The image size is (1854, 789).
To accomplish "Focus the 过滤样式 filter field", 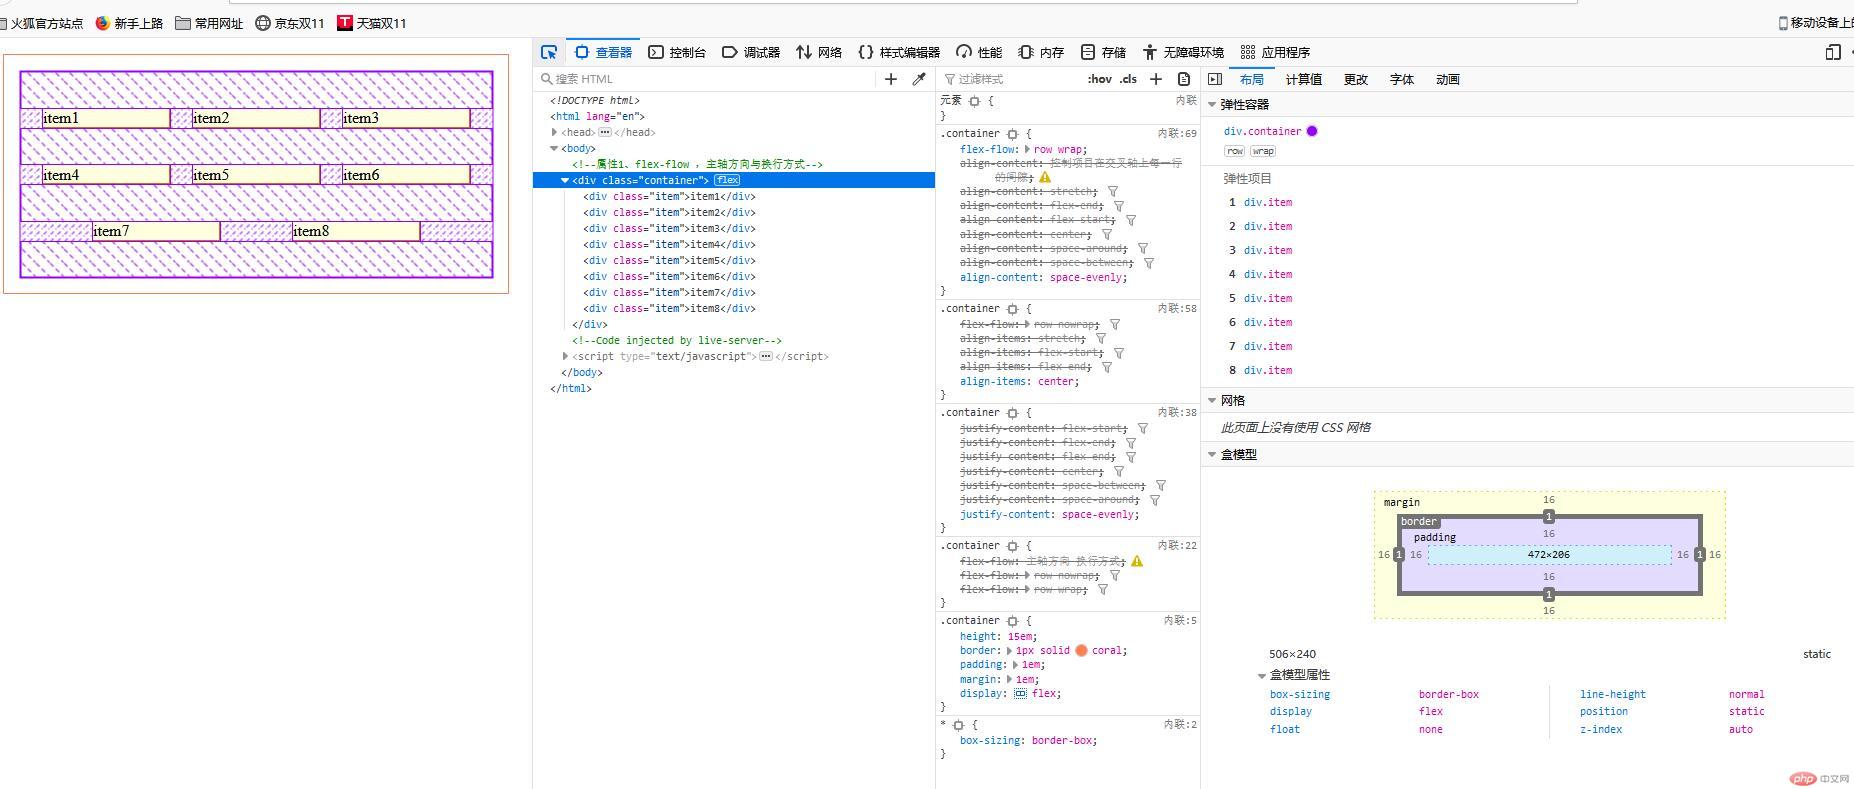I will tap(1010, 79).
